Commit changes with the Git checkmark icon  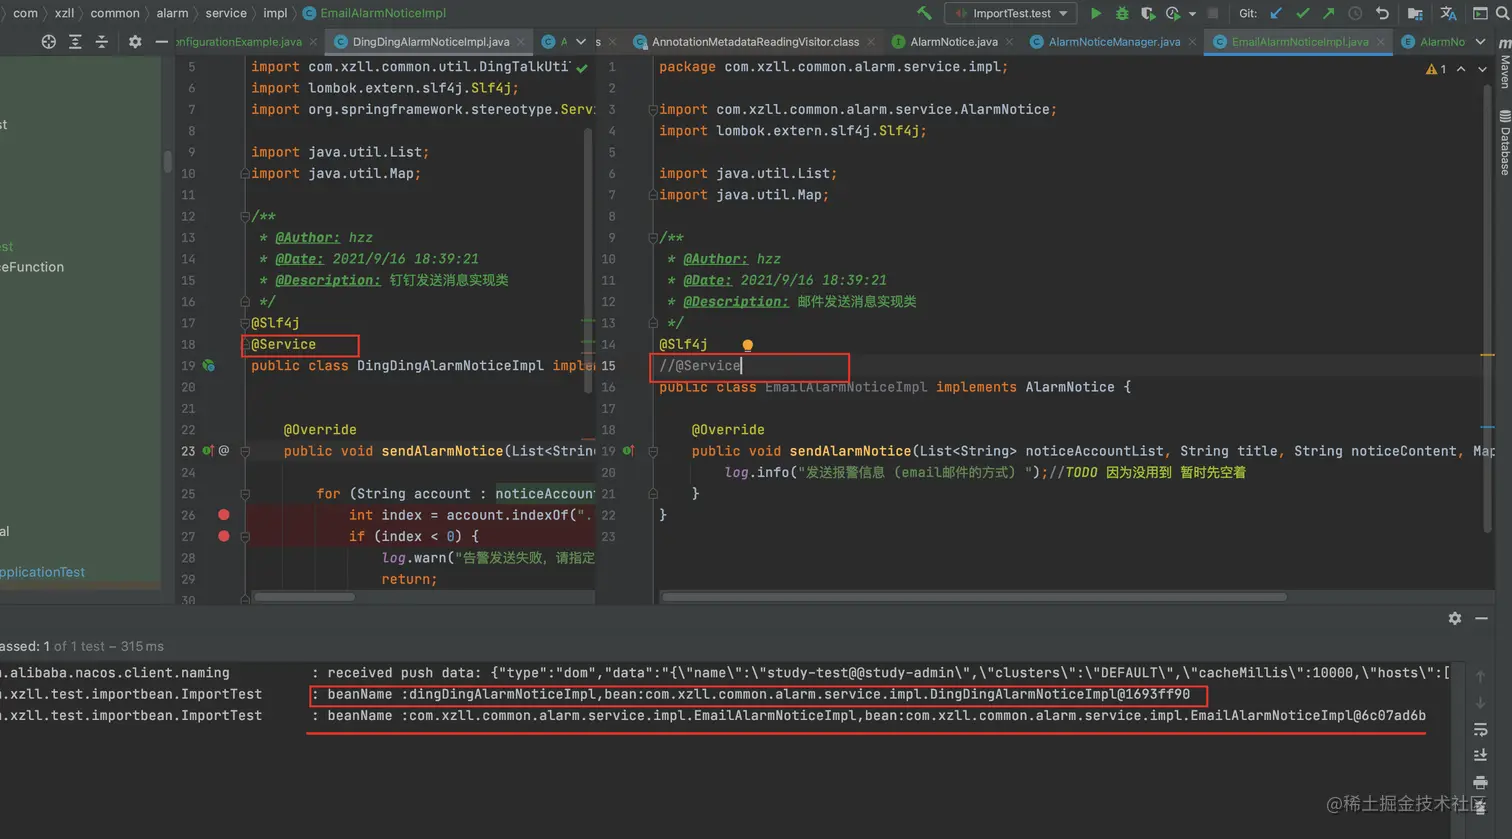(1302, 14)
